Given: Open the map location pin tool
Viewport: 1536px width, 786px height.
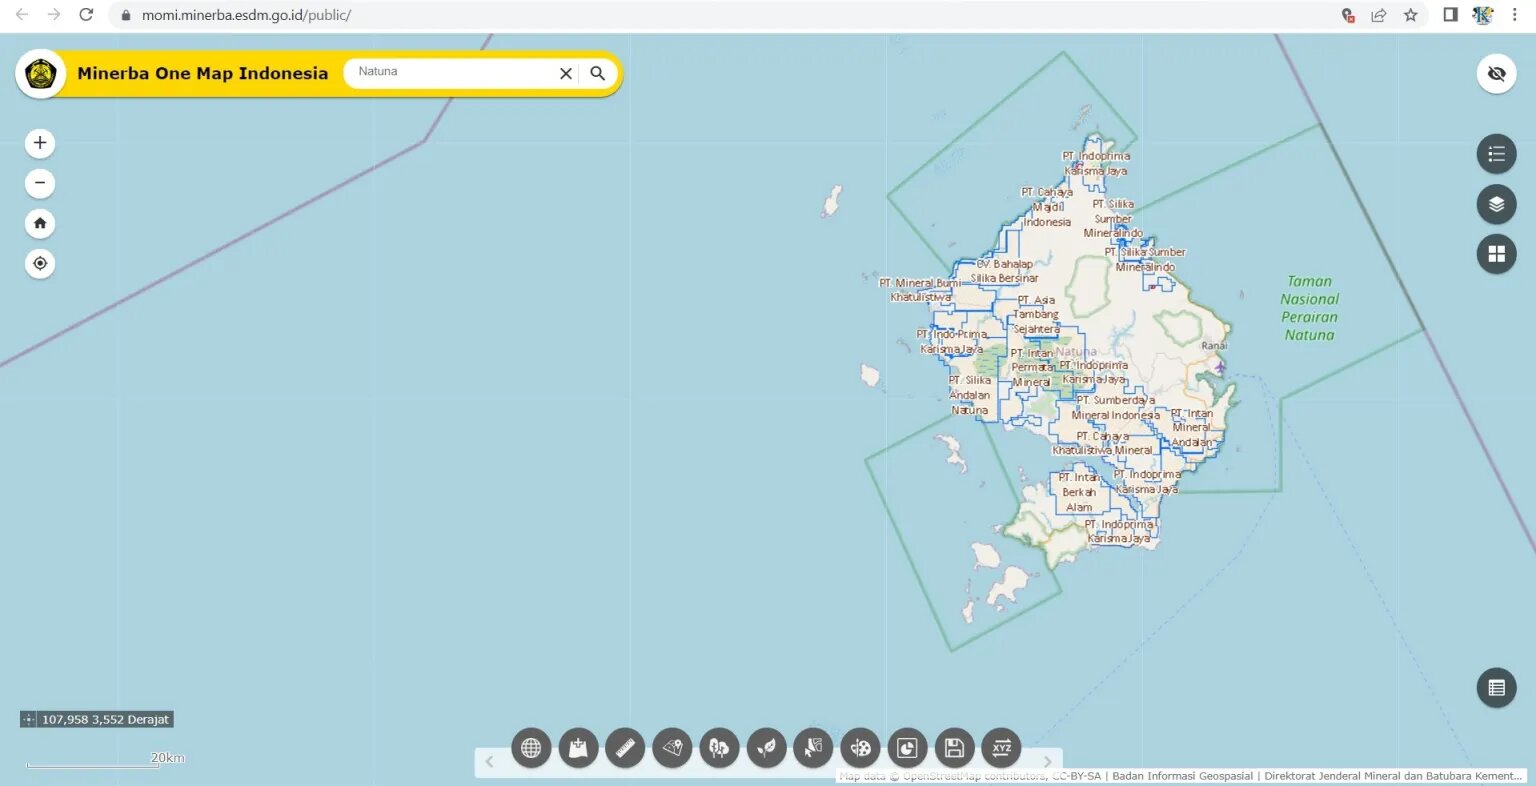Looking at the screenshot, I should click(672, 748).
